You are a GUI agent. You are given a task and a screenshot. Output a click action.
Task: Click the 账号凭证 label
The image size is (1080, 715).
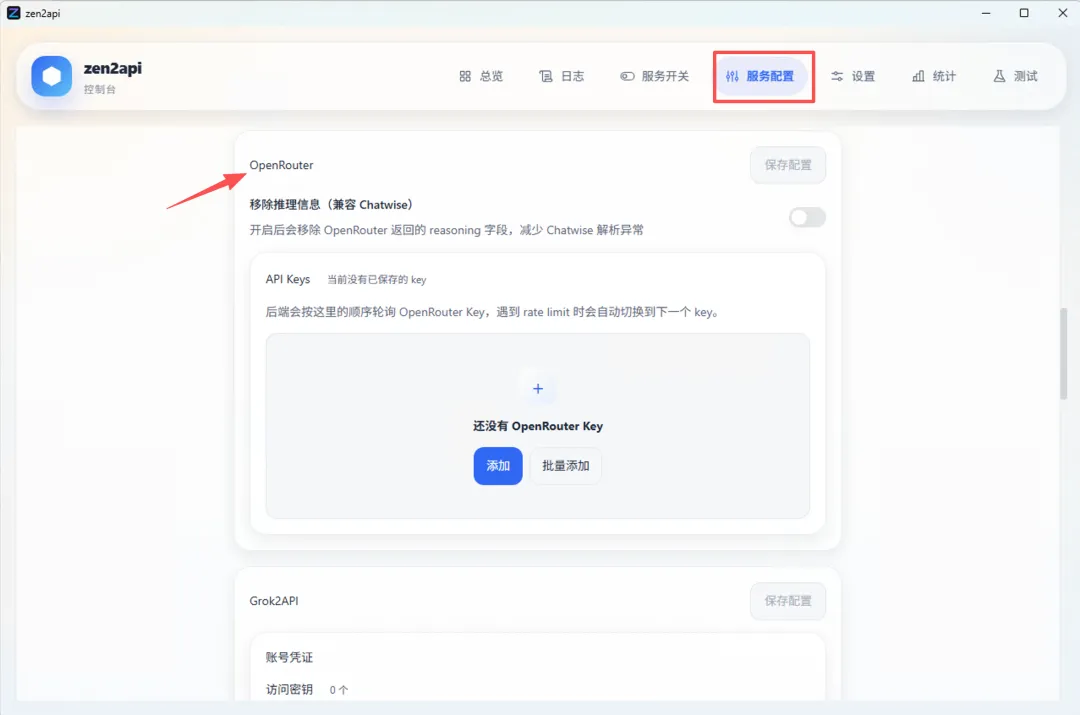(x=289, y=658)
